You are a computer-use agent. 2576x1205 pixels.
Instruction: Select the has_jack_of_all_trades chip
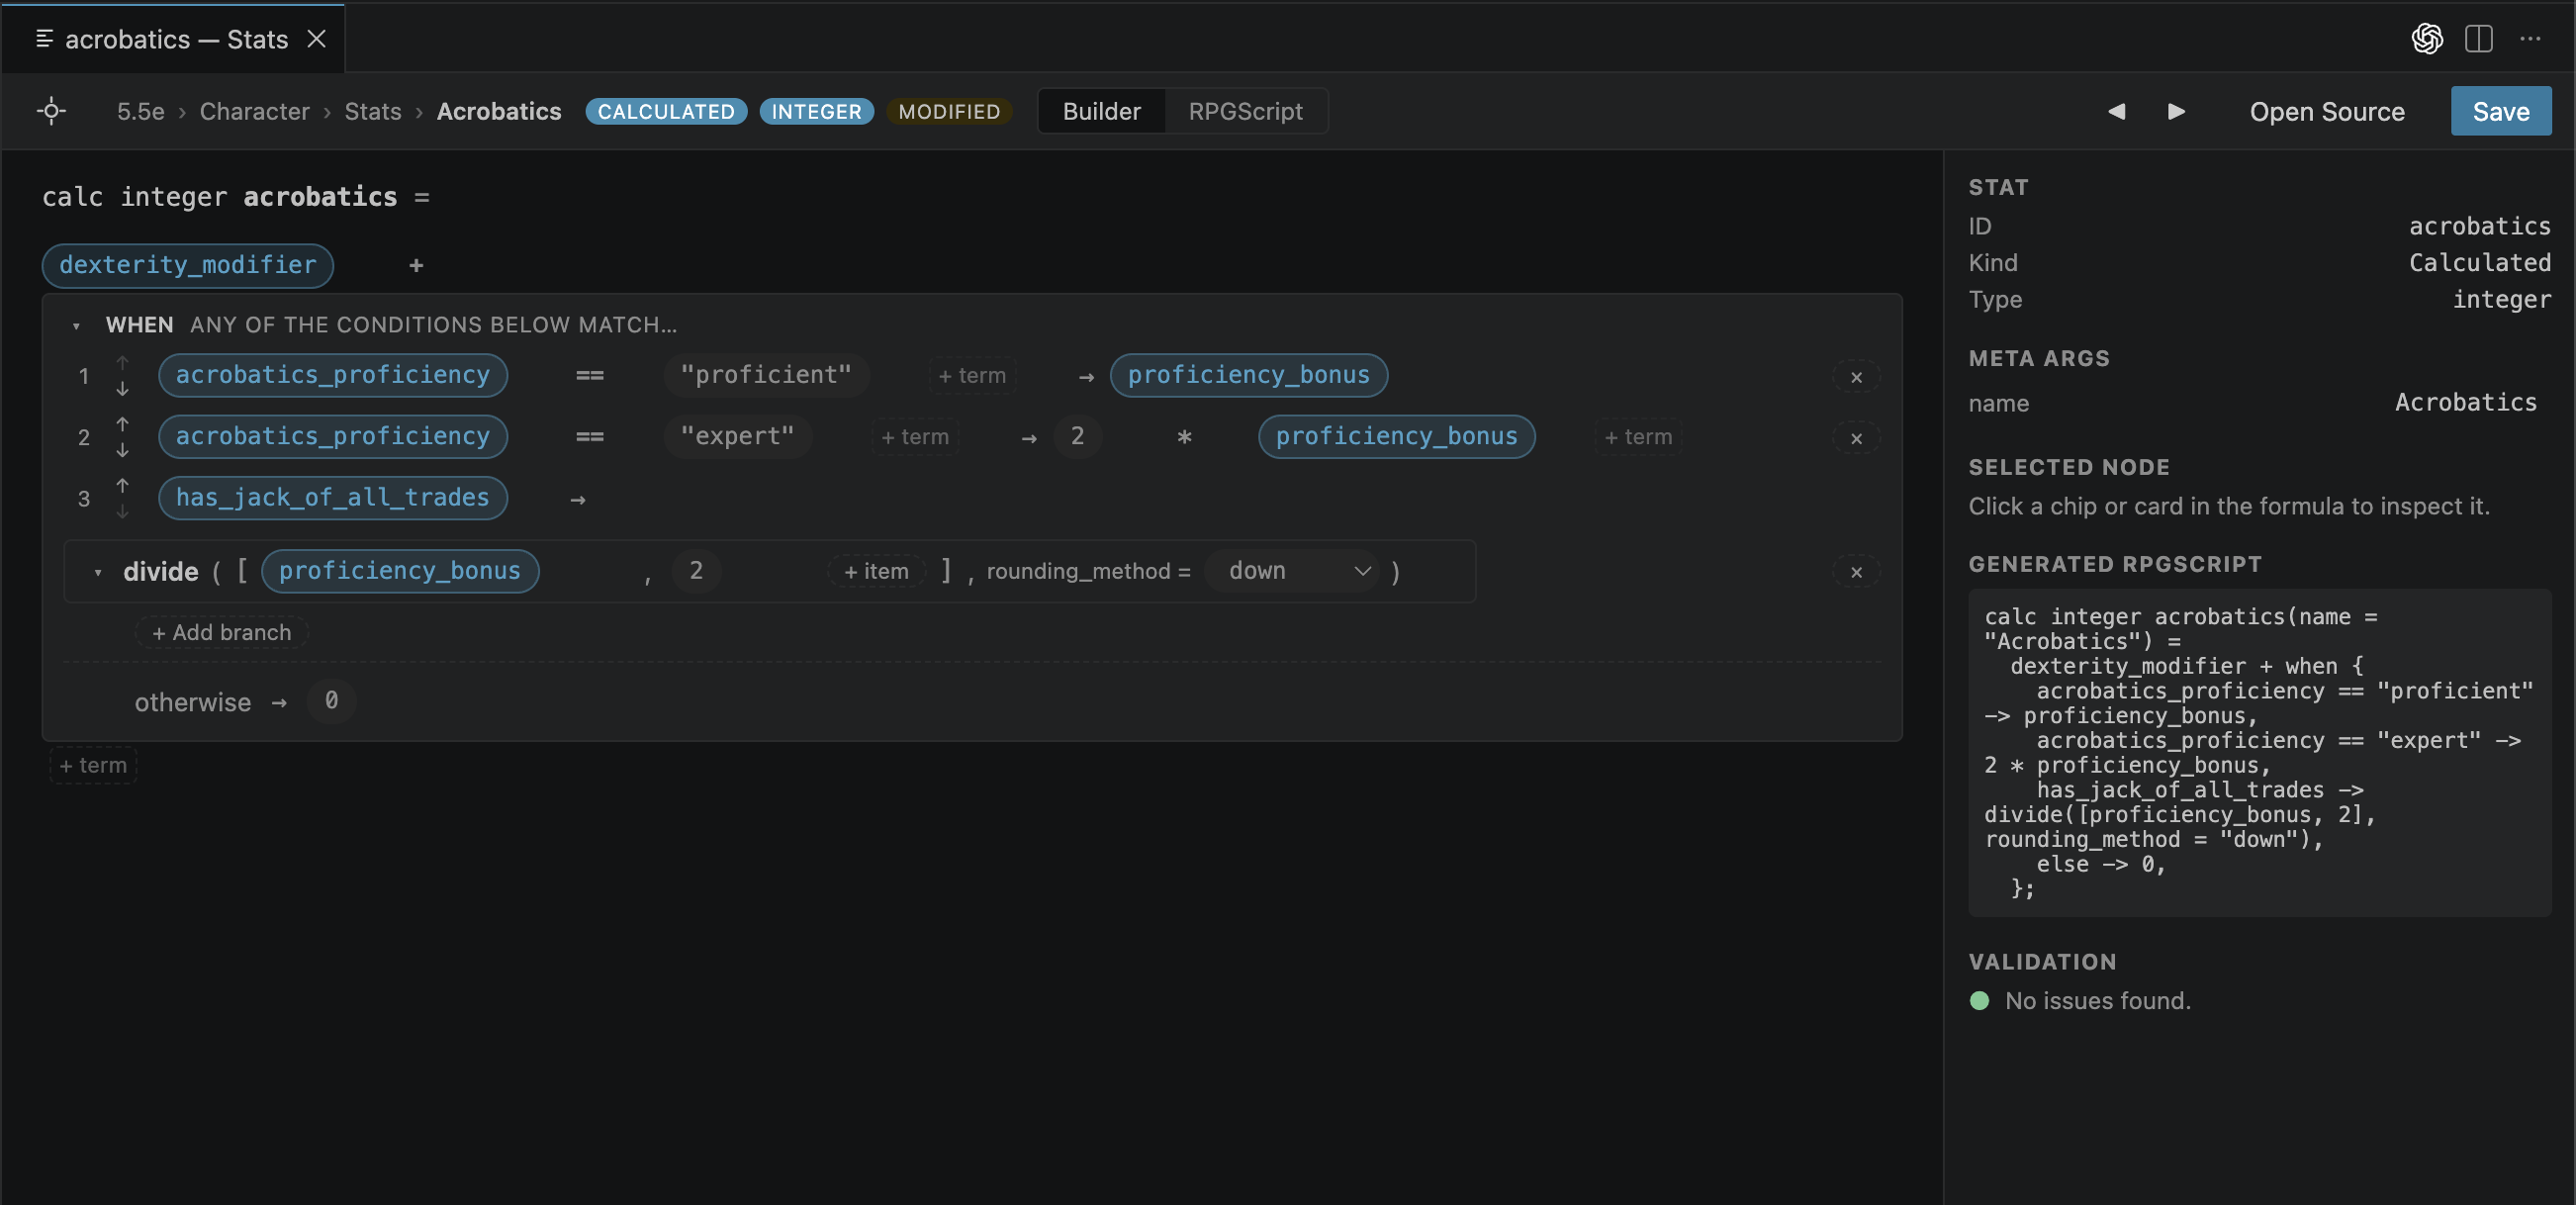[333, 498]
